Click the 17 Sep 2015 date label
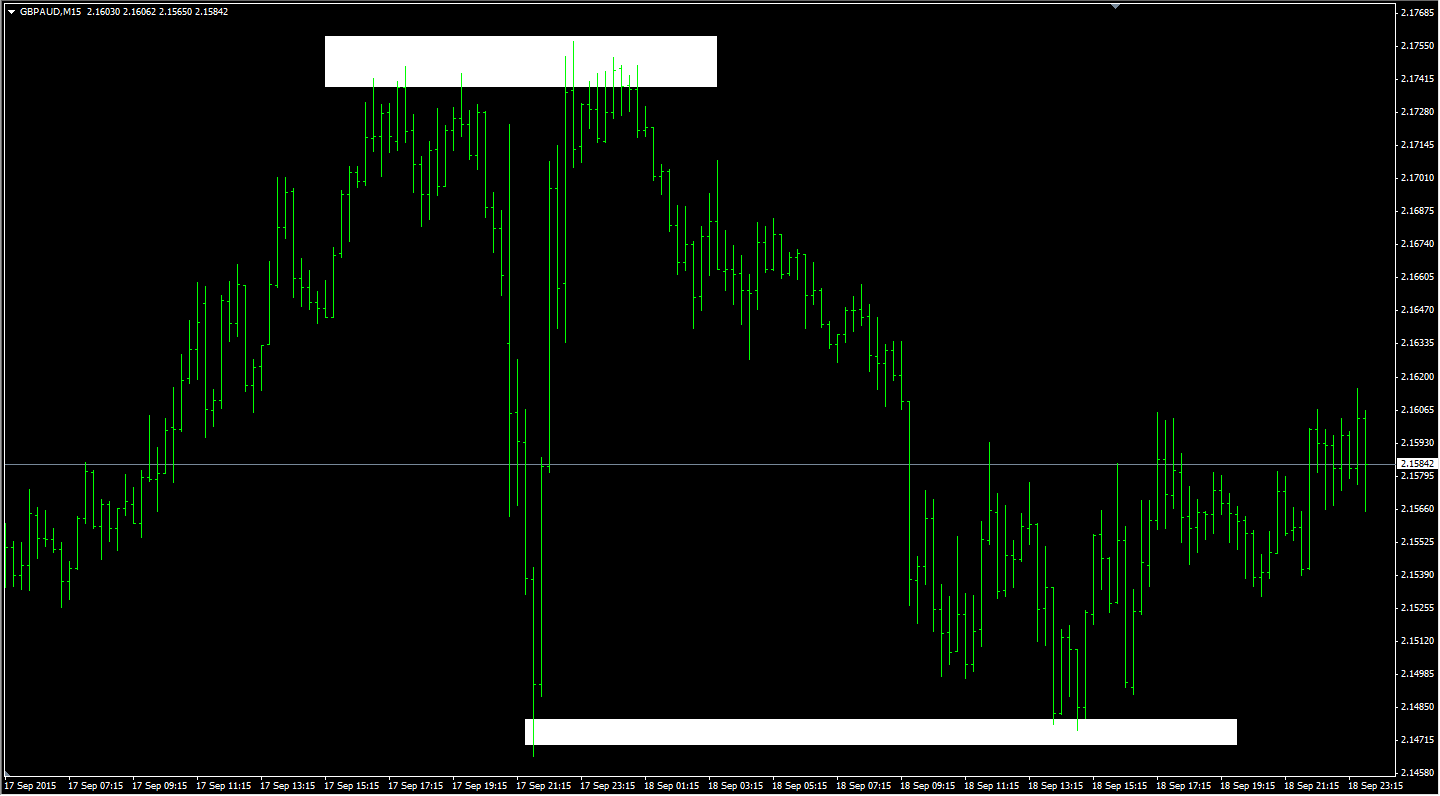Screen dimensions: 1440x796 30,786
